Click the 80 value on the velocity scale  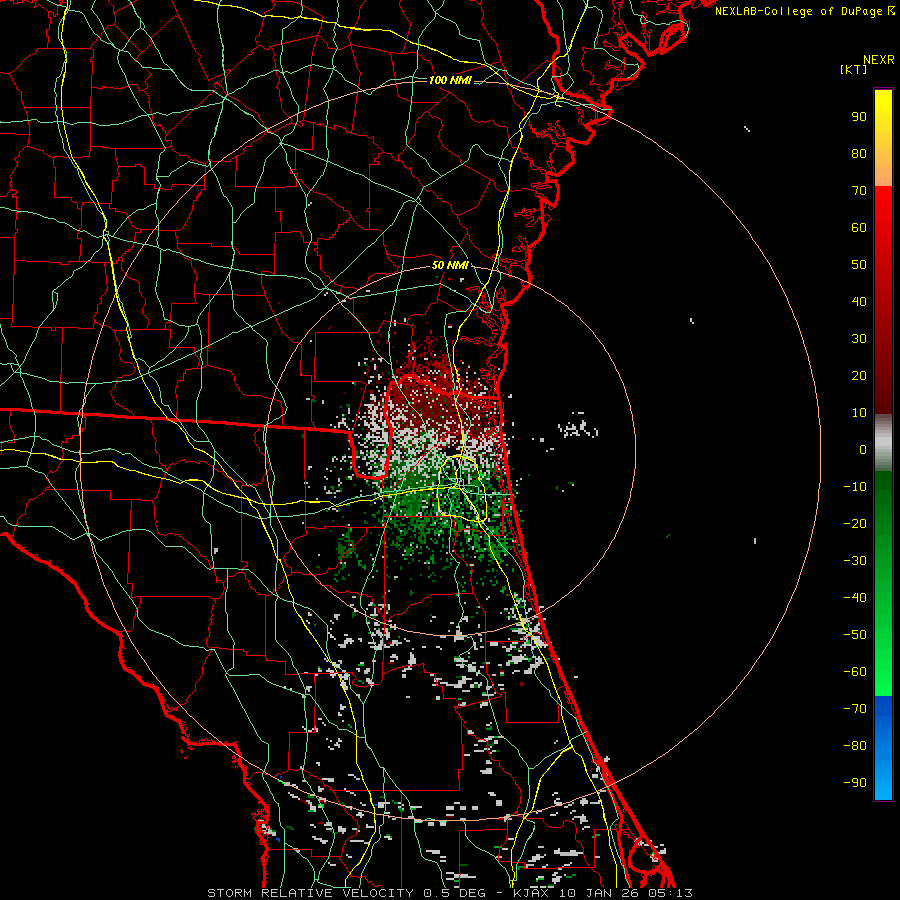pos(859,153)
